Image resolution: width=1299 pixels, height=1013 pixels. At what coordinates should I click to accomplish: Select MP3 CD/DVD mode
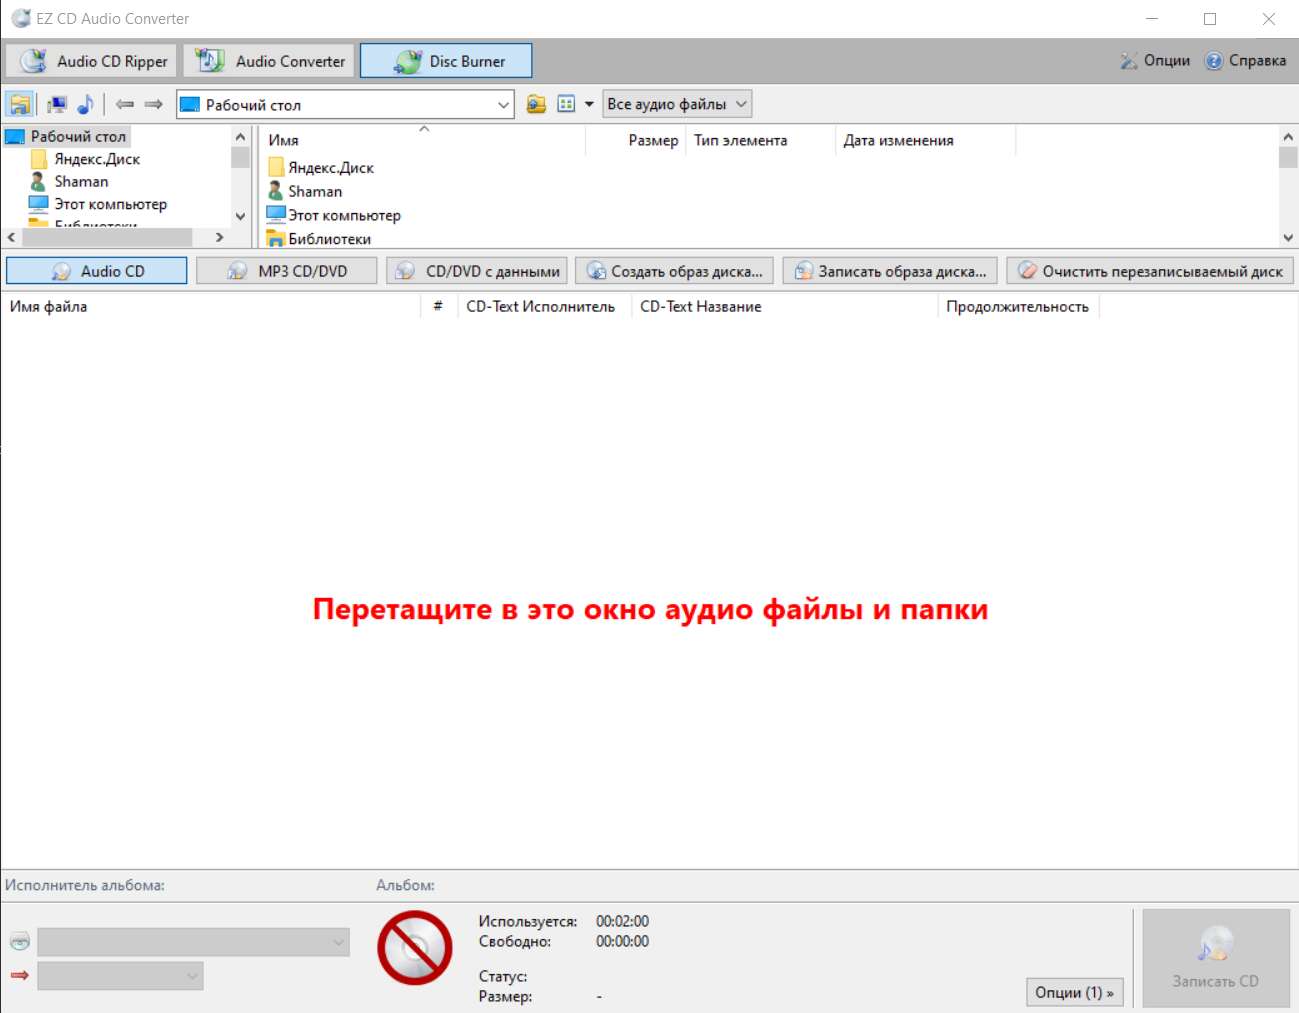pyautogui.click(x=287, y=271)
